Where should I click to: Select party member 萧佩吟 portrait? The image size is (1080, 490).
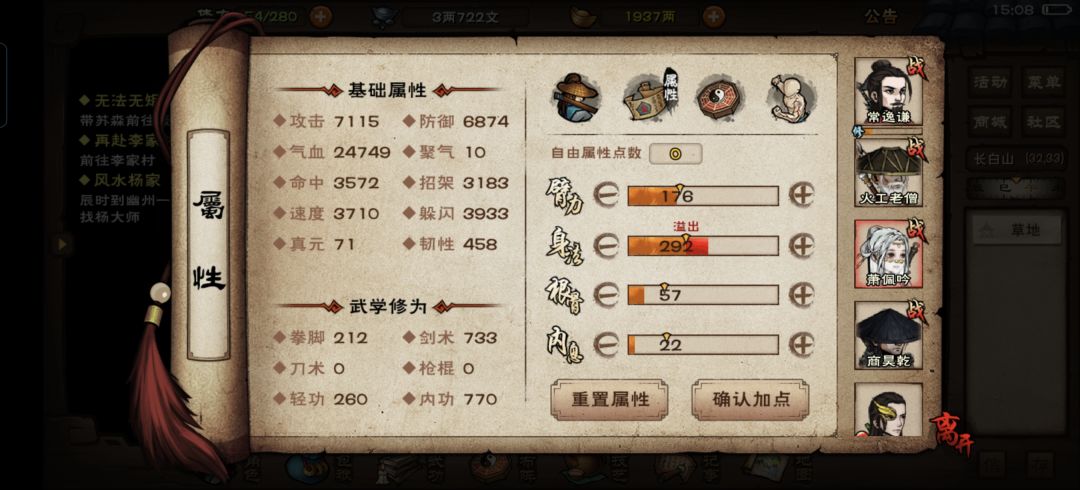889,254
